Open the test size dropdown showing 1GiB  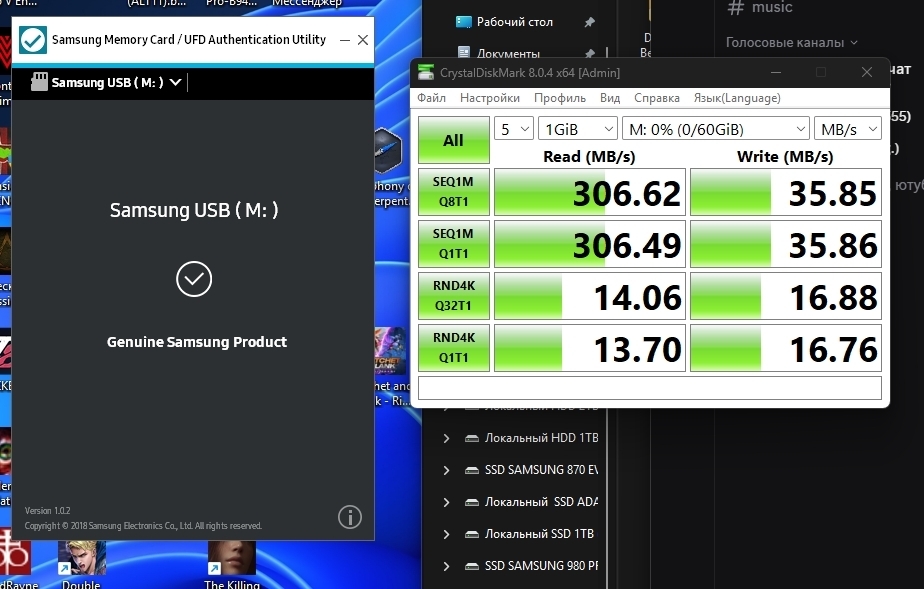point(578,128)
